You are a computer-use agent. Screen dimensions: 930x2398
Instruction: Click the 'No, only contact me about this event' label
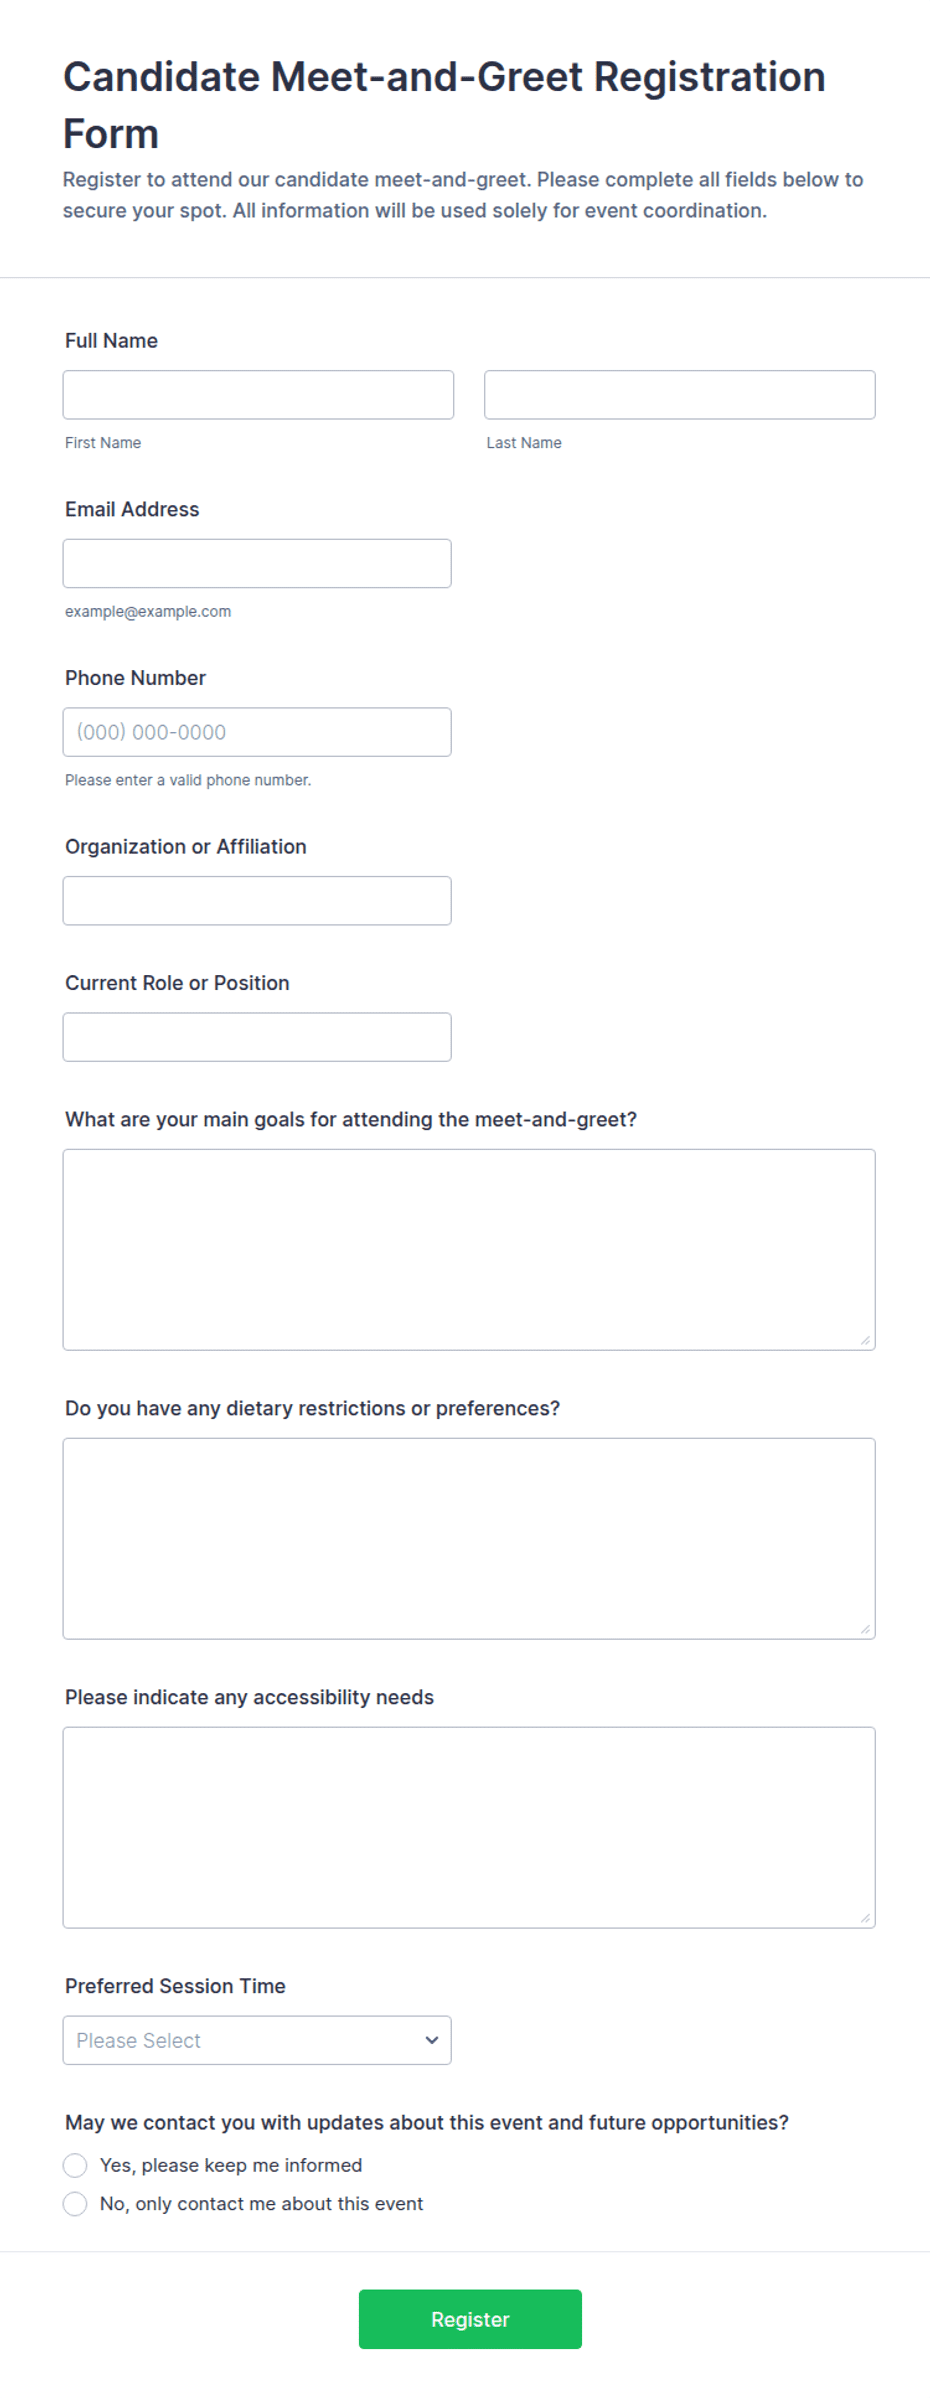pos(261,2204)
